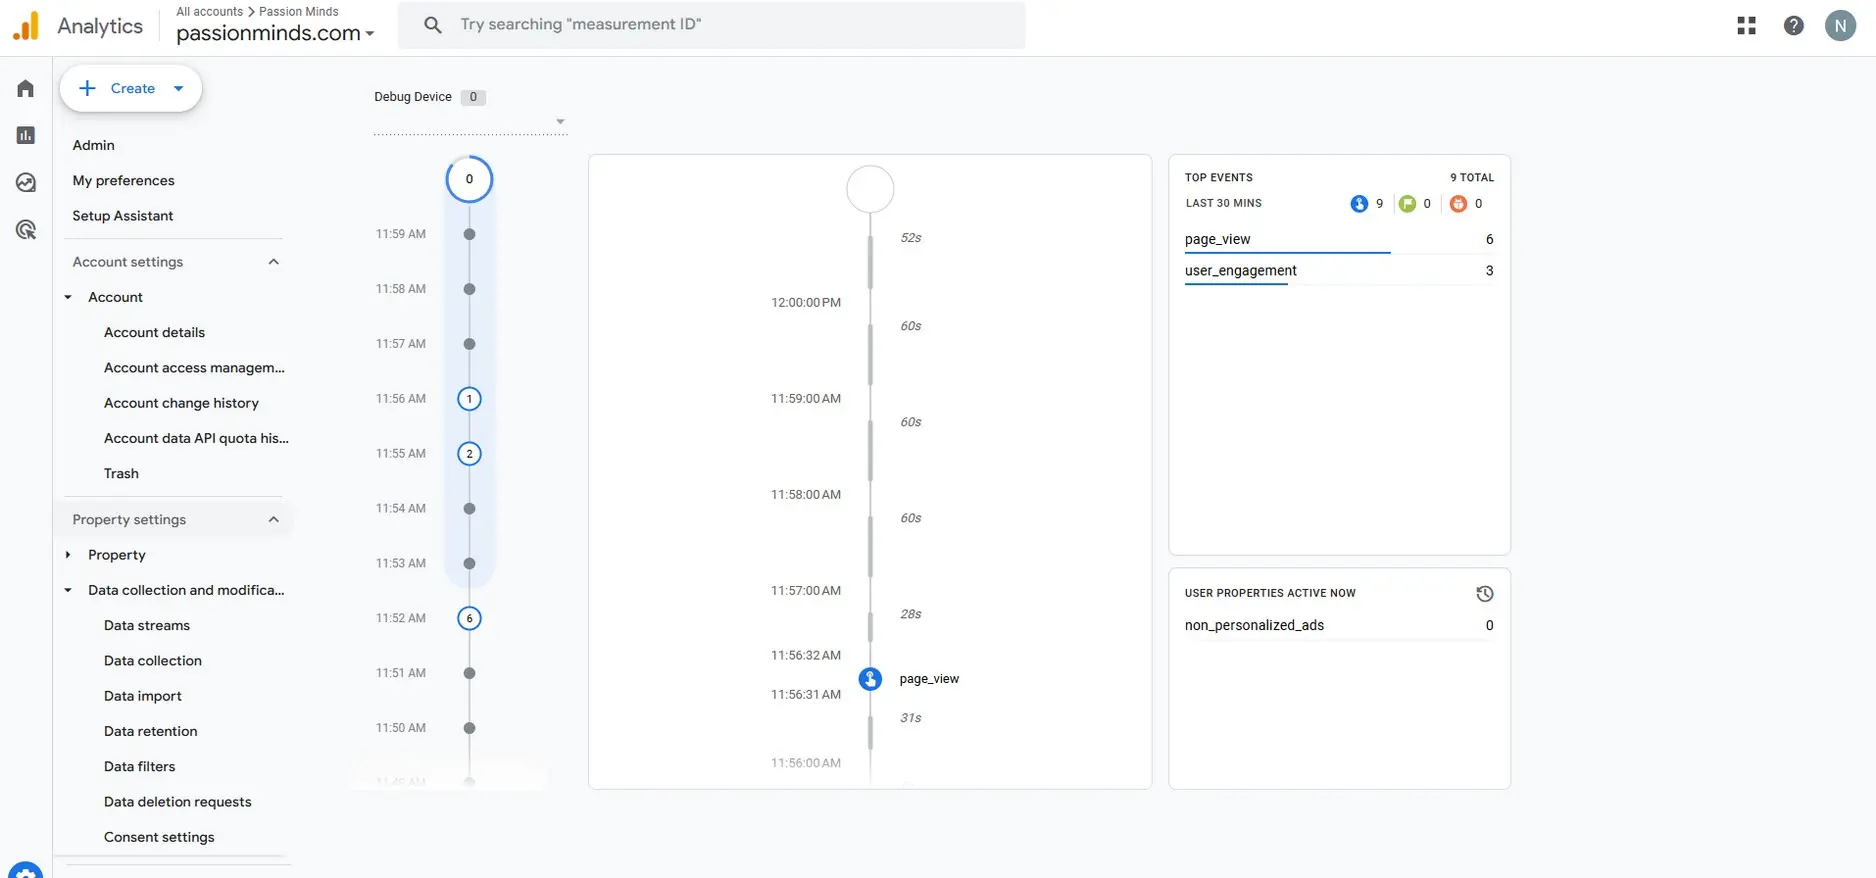Open the Home icon in left rail
The width and height of the screenshot is (1876, 878).
[x=26, y=89]
